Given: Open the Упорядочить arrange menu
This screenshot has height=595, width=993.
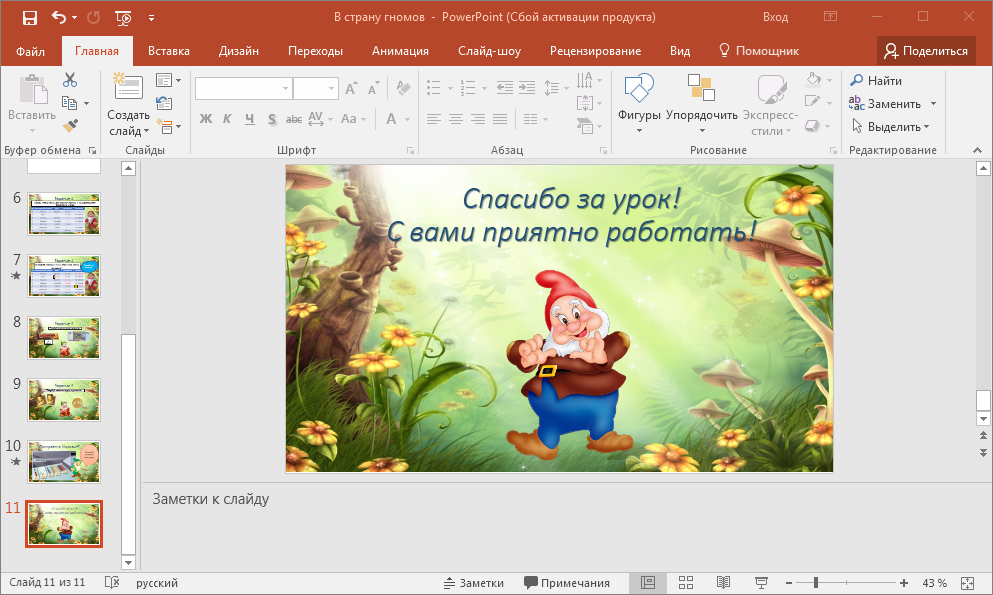Looking at the screenshot, I should point(702,103).
